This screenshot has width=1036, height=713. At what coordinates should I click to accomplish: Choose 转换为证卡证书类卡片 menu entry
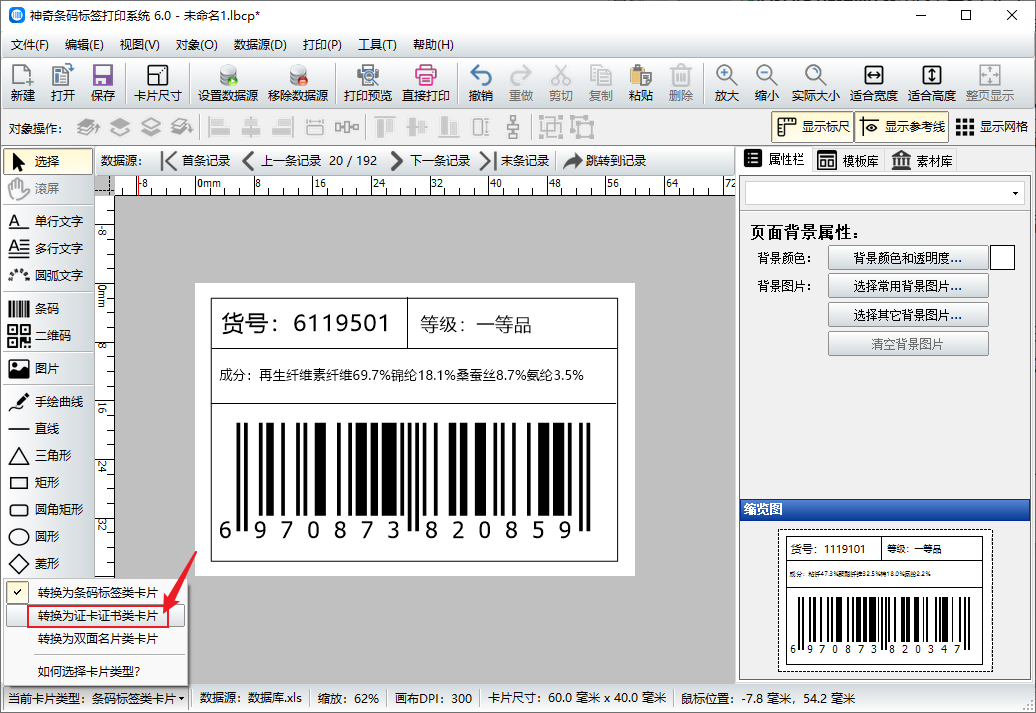(x=98, y=615)
